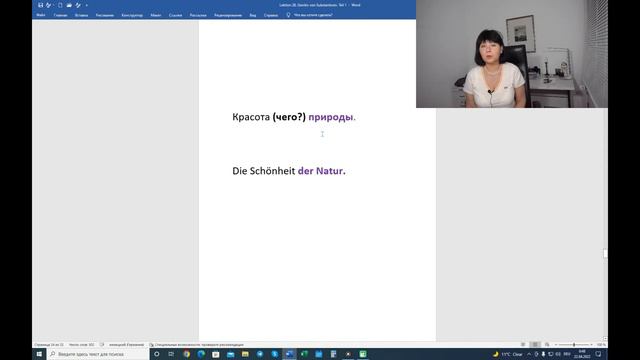Open Microsoft Store from taskbar
Viewport: 640px width, 360px height.
pos(216,354)
